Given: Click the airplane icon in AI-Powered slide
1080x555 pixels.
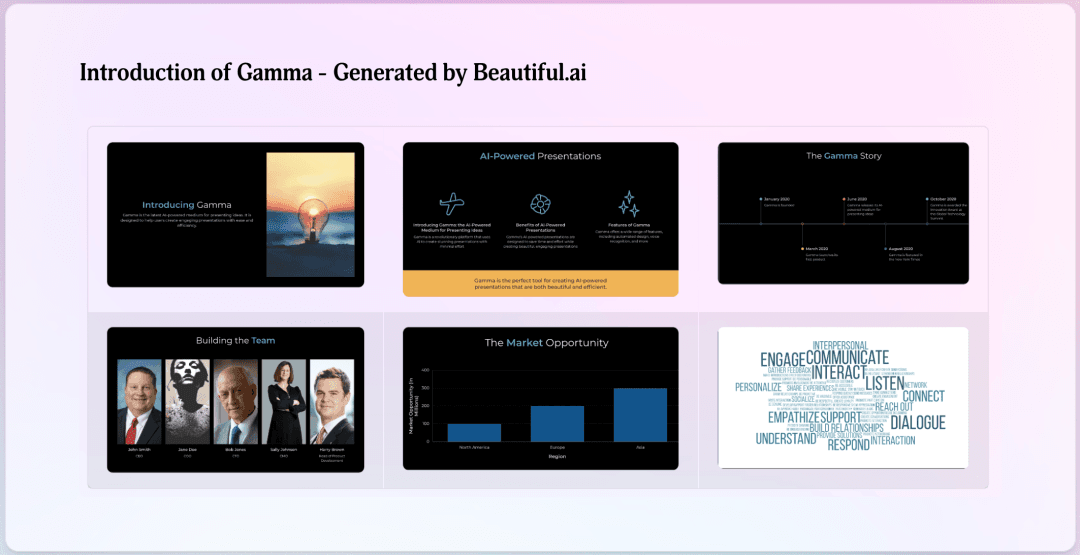Looking at the screenshot, I should (451, 204).
